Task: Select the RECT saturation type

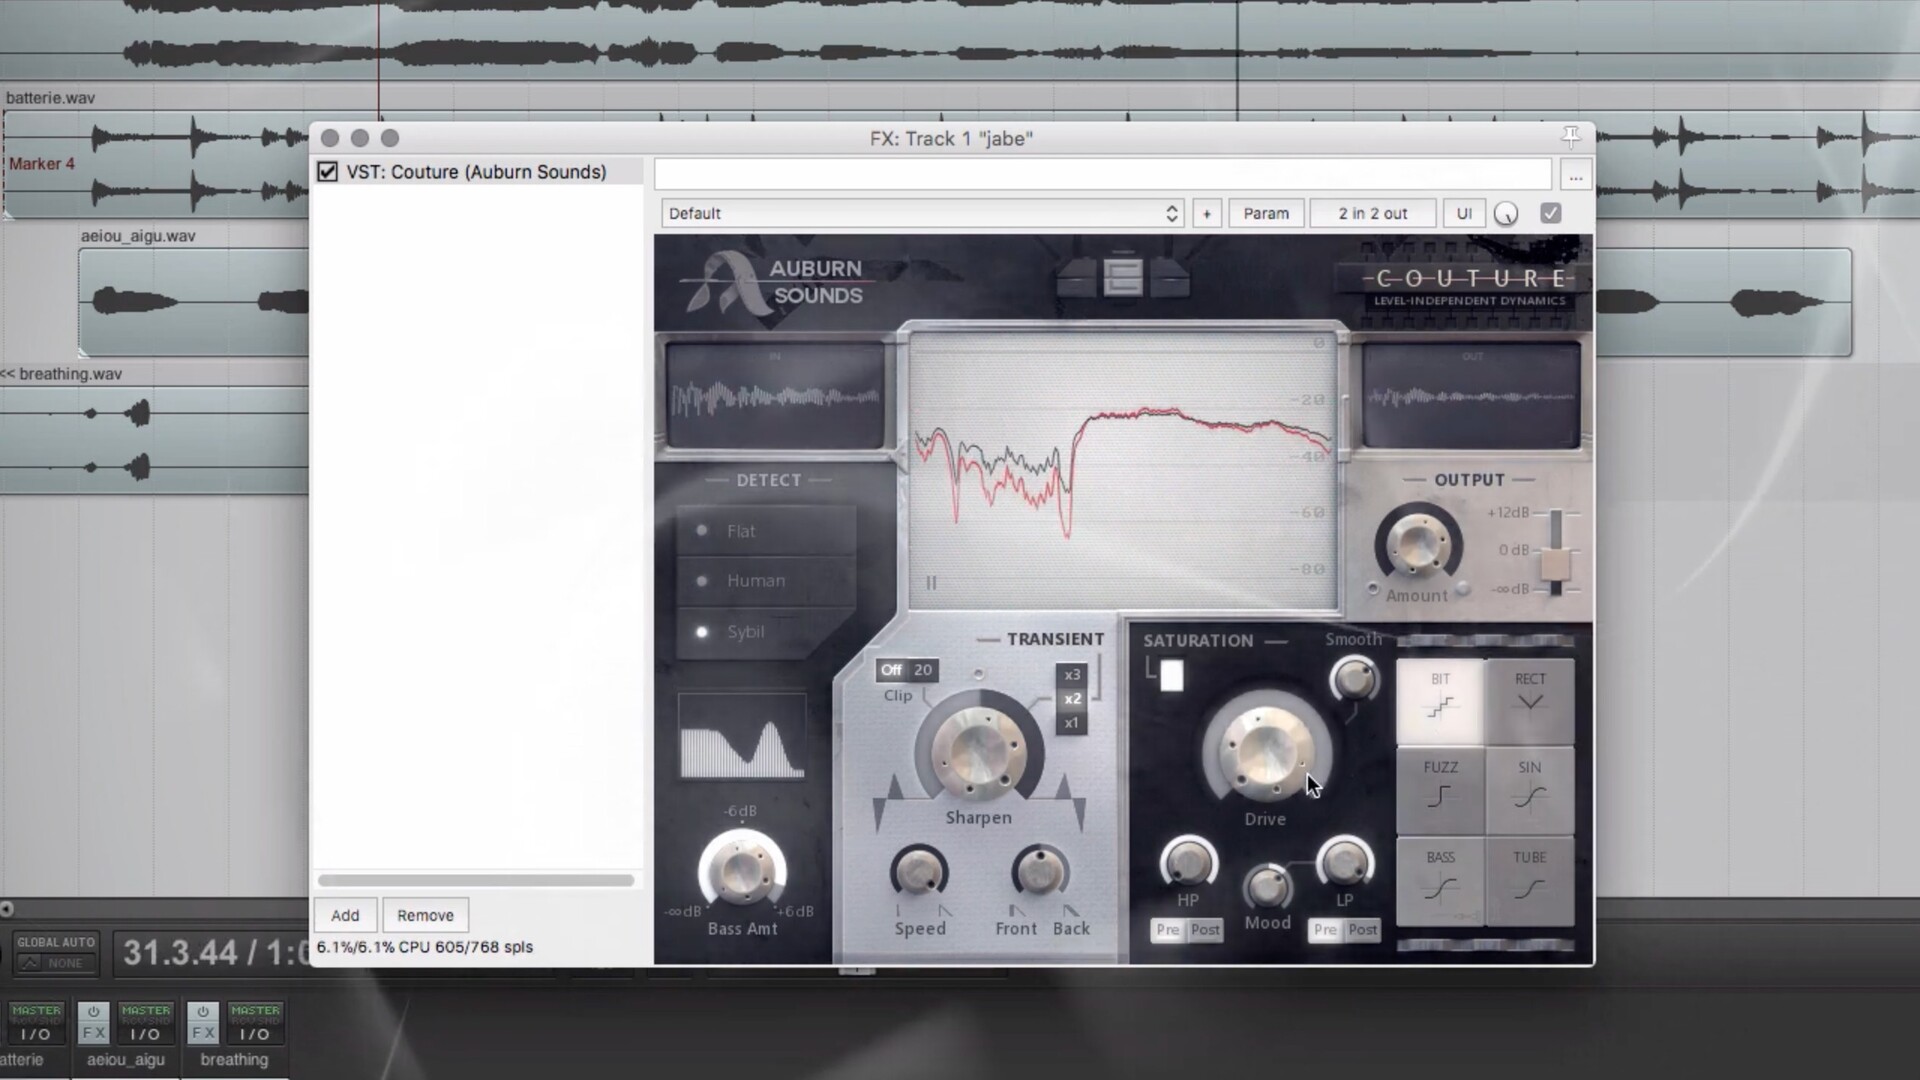Action: 1530,700
